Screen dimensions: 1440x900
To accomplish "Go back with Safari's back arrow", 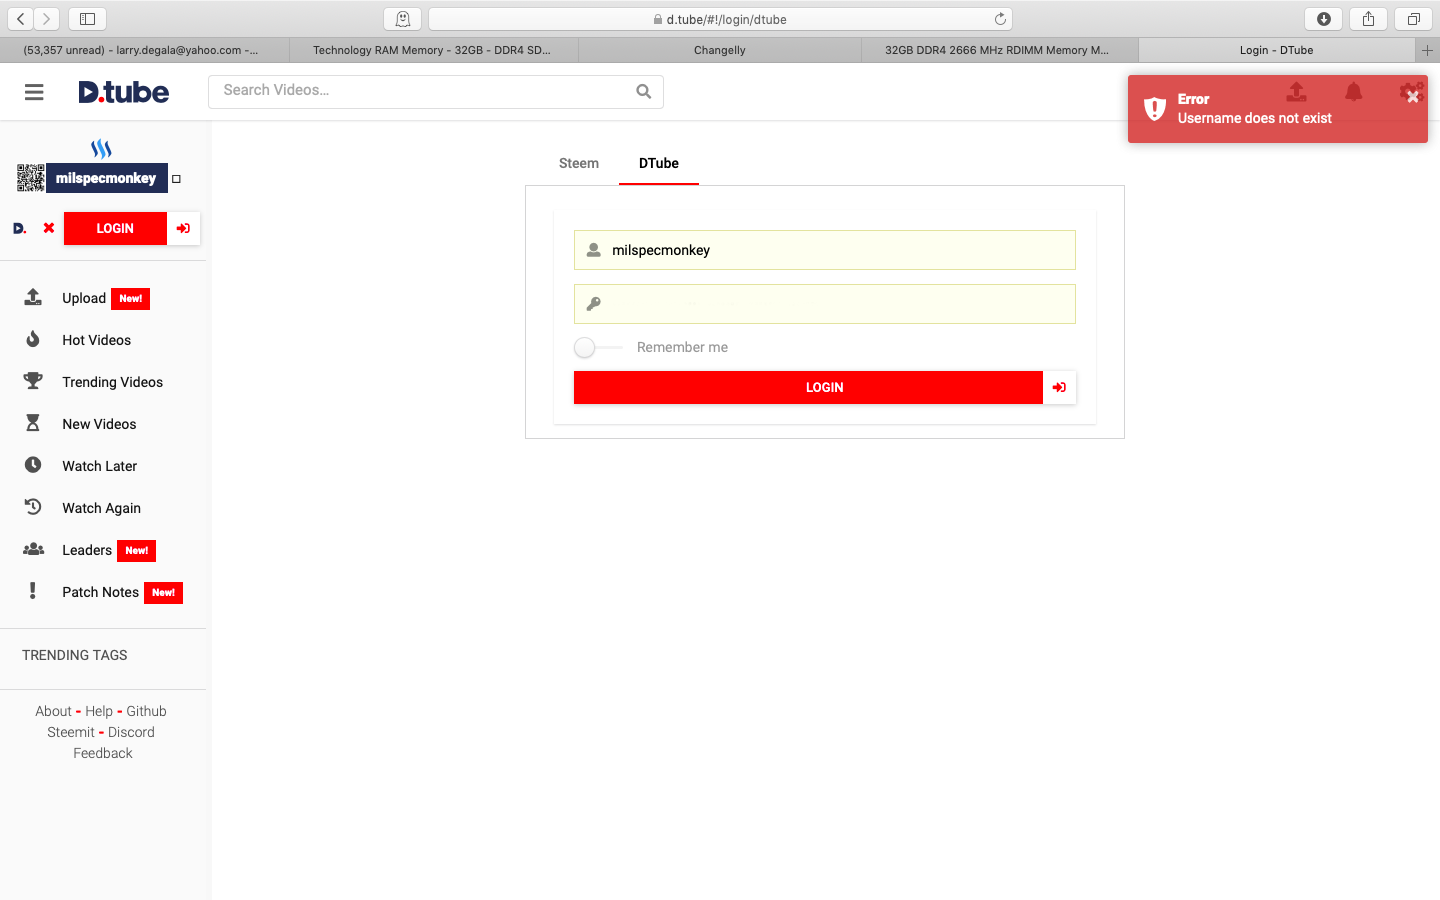I will point(21,19).
